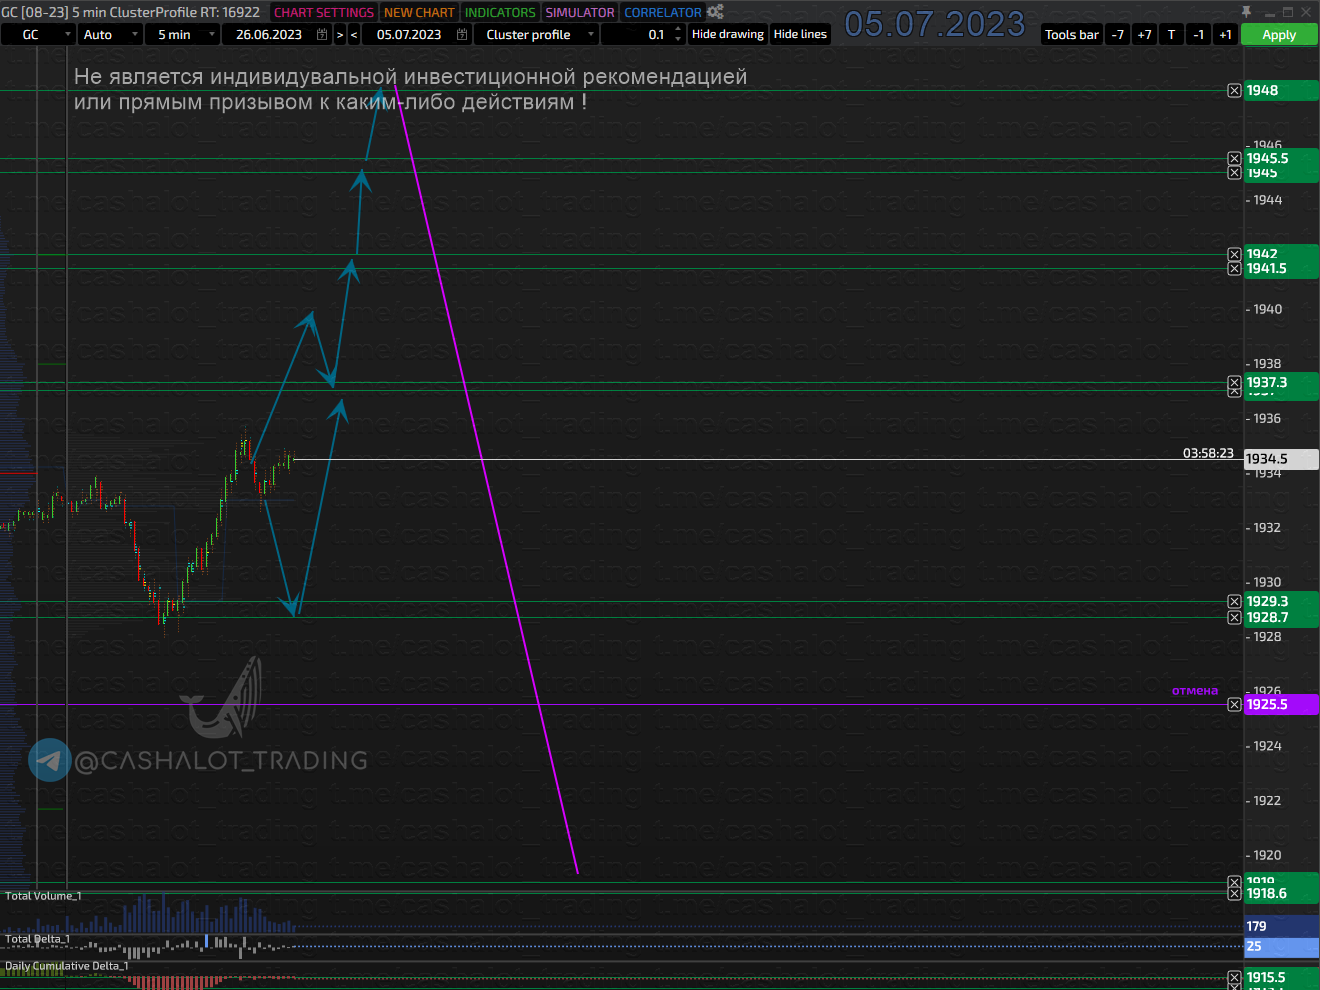Image resolution: width=1320 pixels, height=990 pixels.
Task: Select the purple 1925.5 price label
Action: (x=1281, y=705)
